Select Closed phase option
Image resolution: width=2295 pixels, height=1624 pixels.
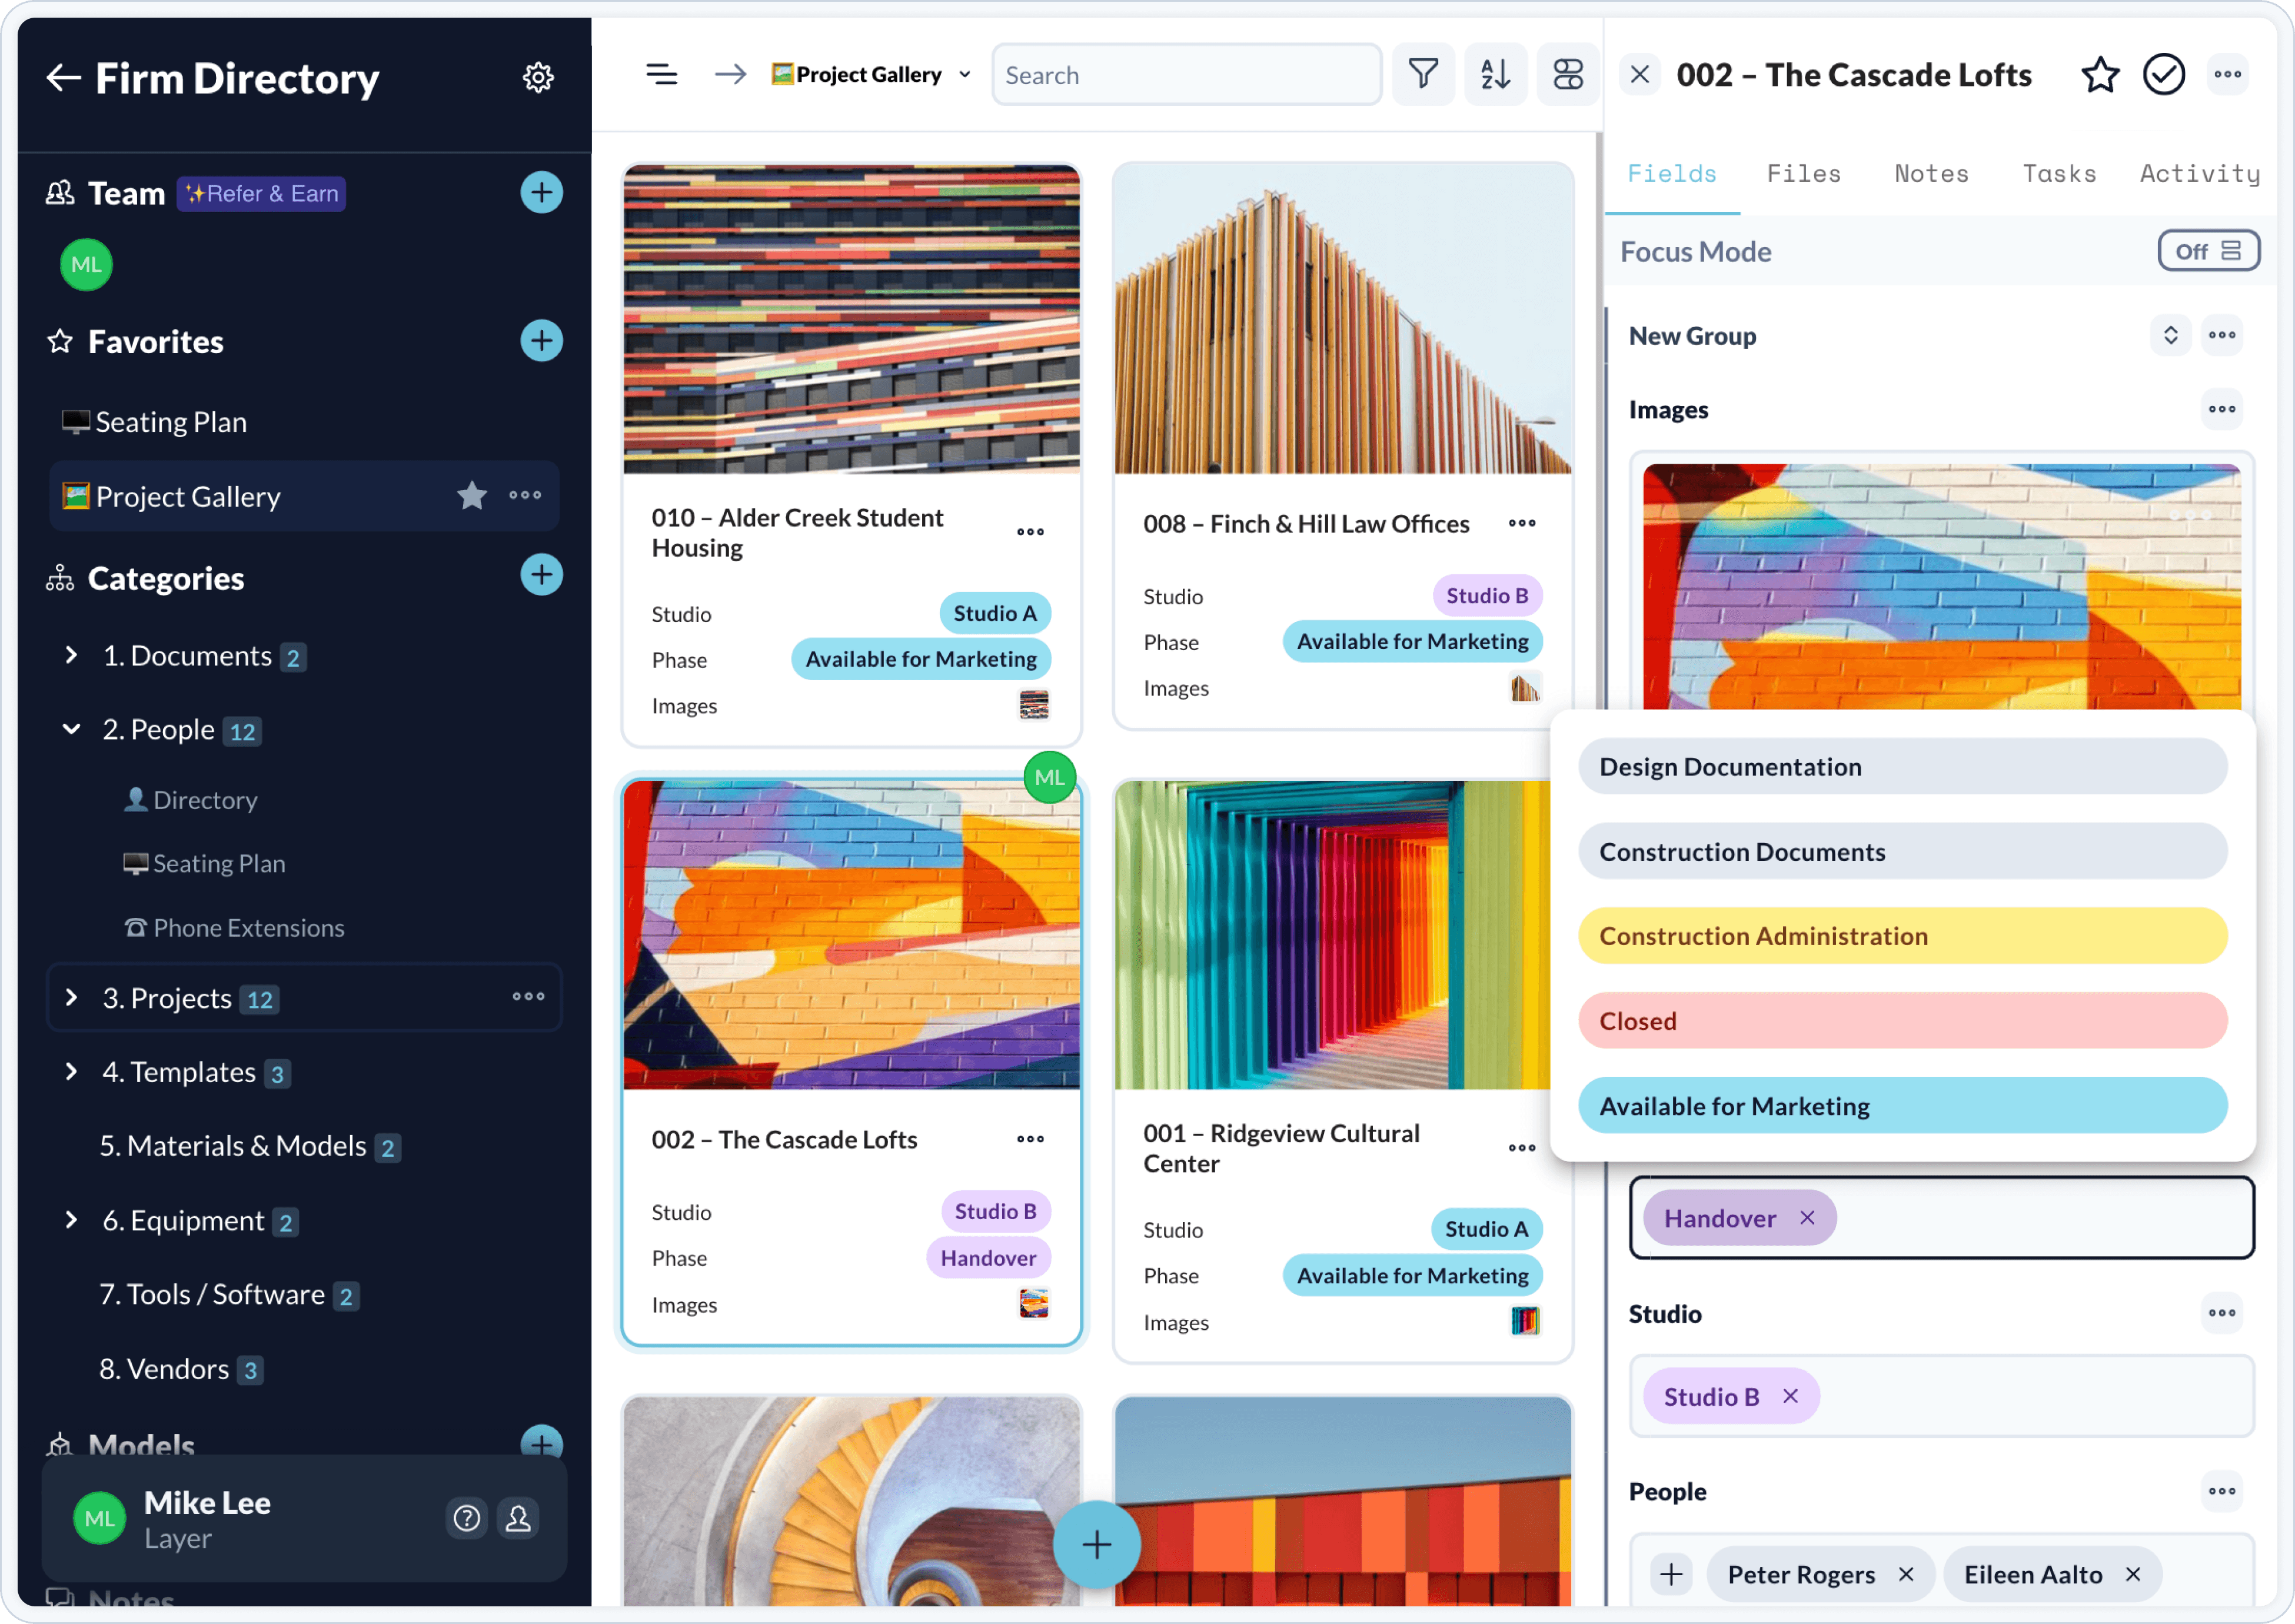tap(1903, 1021)
